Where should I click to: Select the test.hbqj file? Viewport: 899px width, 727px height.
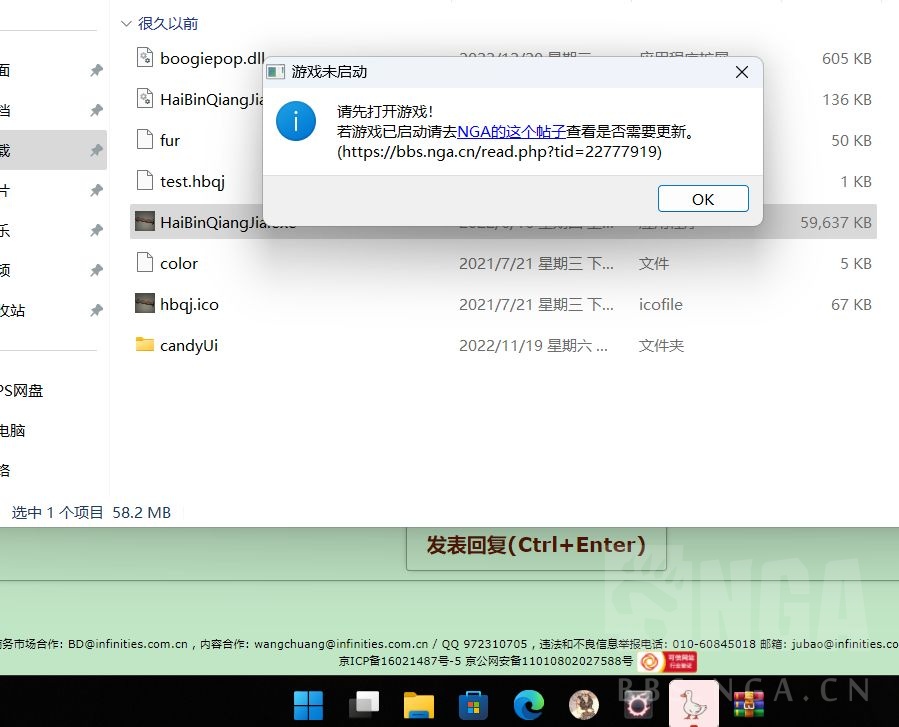[190, 181]
